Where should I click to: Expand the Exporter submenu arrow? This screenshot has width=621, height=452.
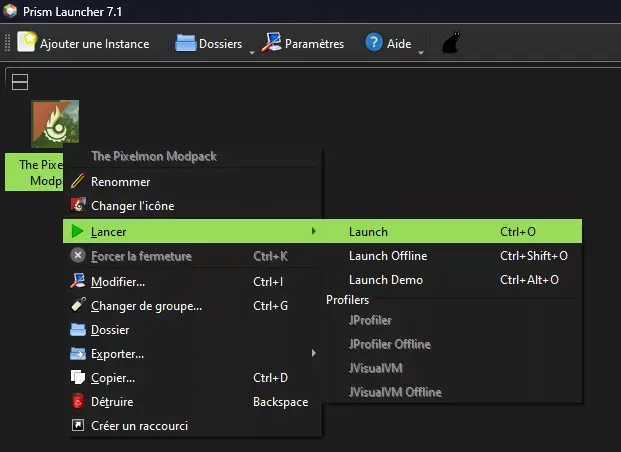(x=314, y=353)
